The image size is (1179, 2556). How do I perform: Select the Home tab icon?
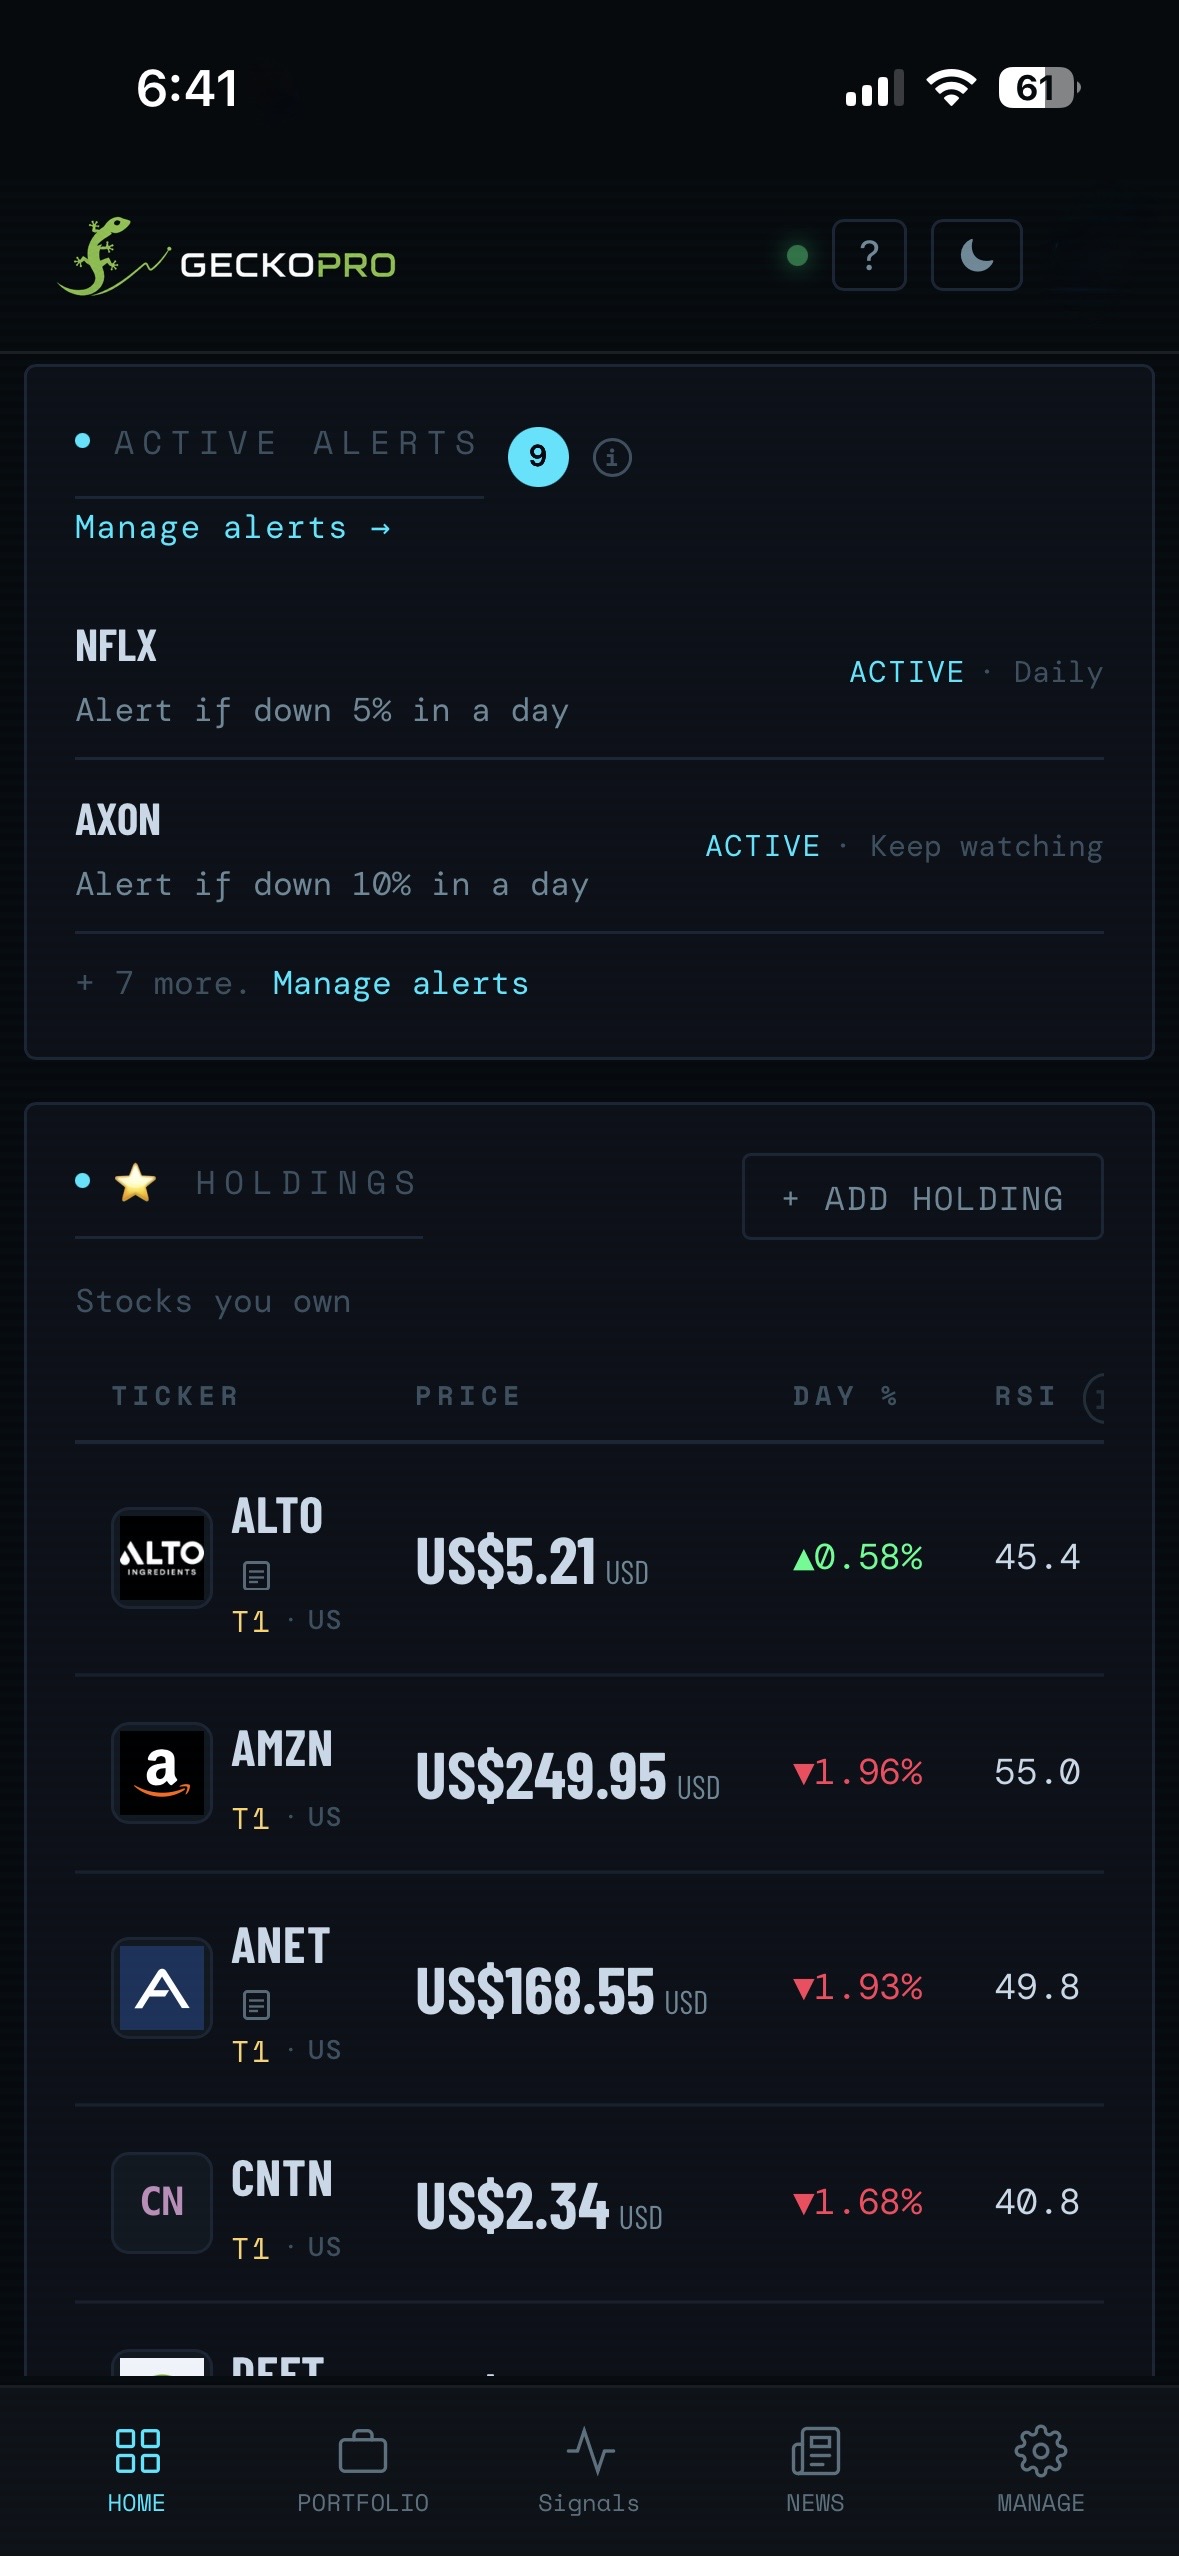137,2451
